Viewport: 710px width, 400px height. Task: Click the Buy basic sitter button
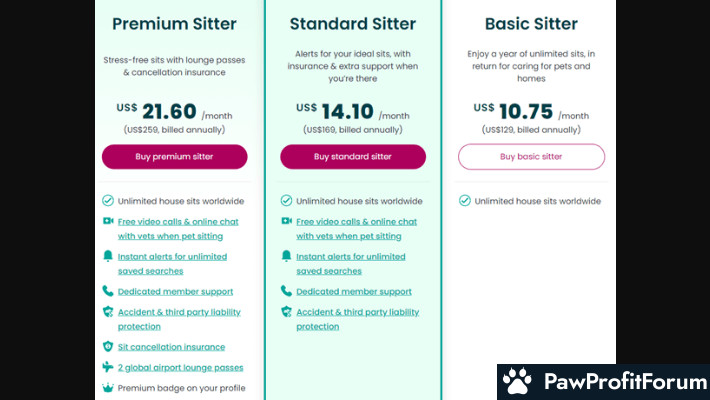pyautogui.click(x=531, y=157)
